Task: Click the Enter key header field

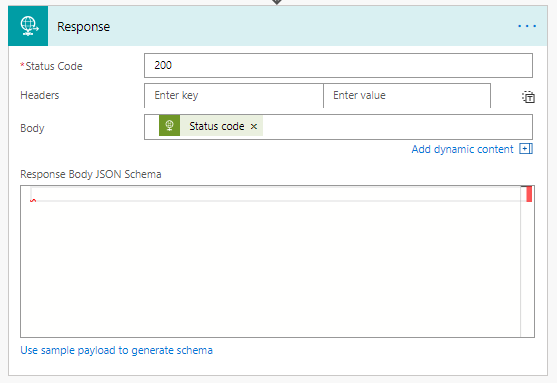Action: pos(234,95)
